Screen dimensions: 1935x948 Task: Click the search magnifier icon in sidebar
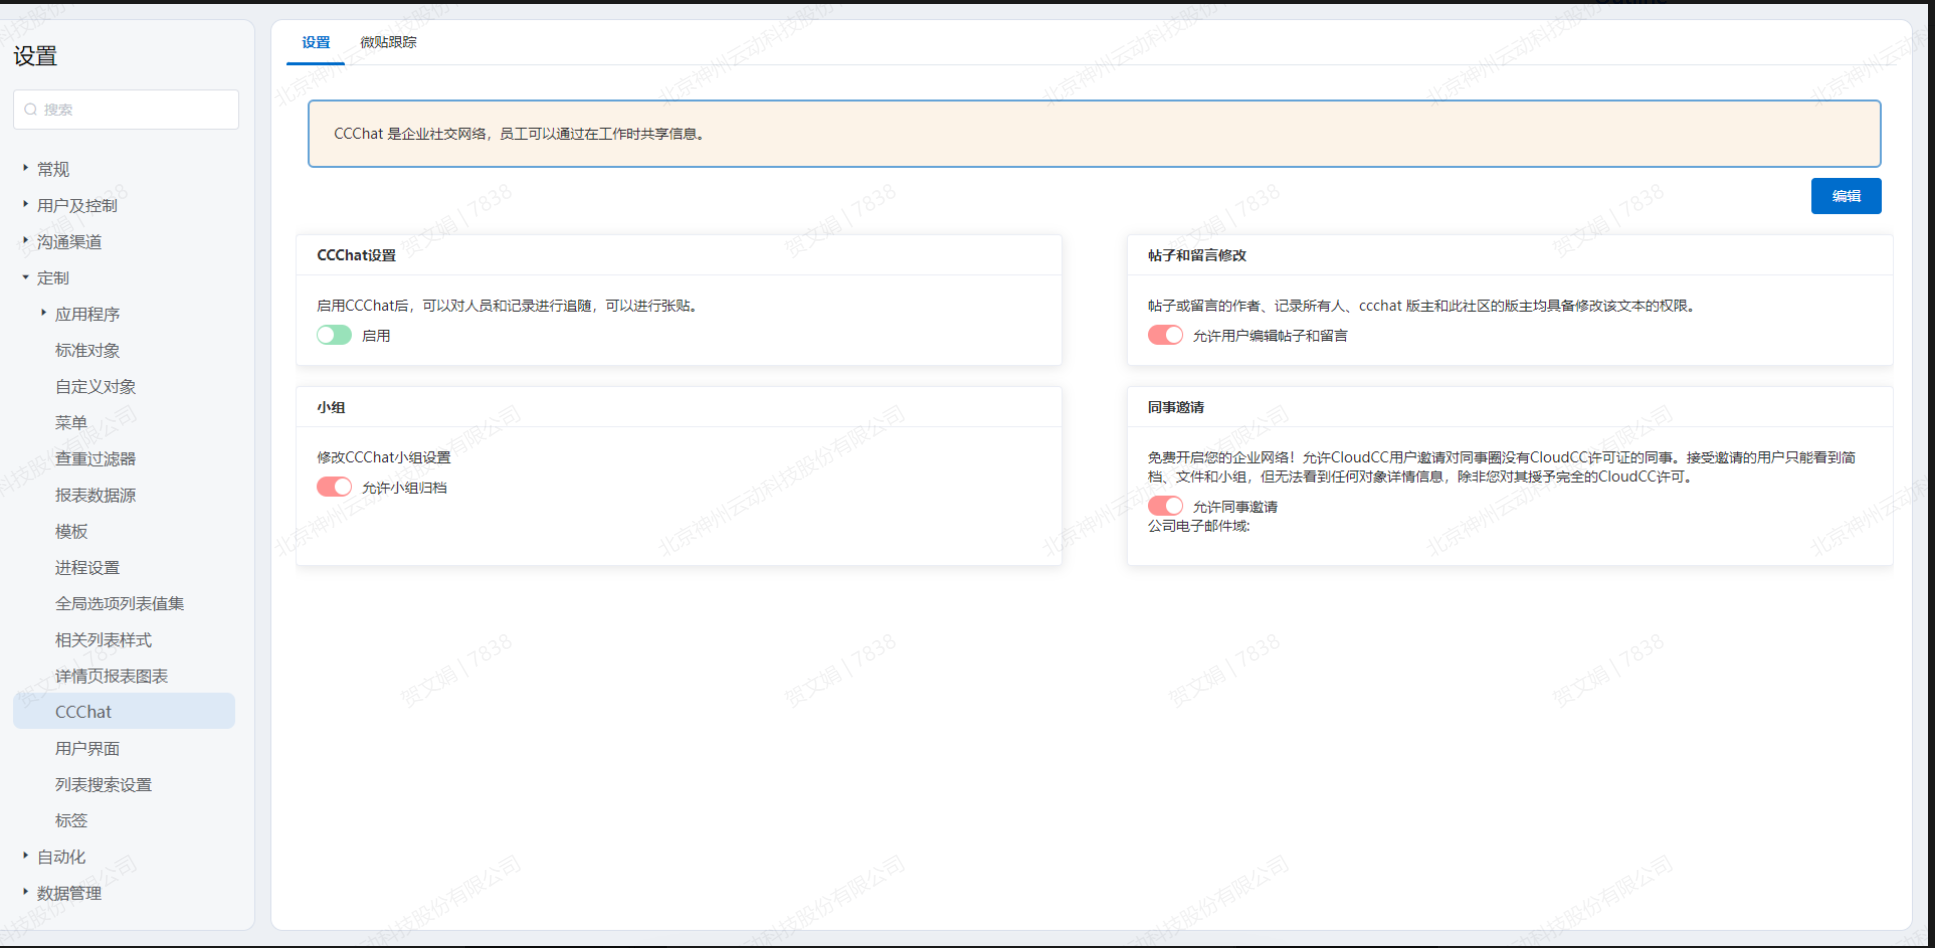[x=31, y=110]
